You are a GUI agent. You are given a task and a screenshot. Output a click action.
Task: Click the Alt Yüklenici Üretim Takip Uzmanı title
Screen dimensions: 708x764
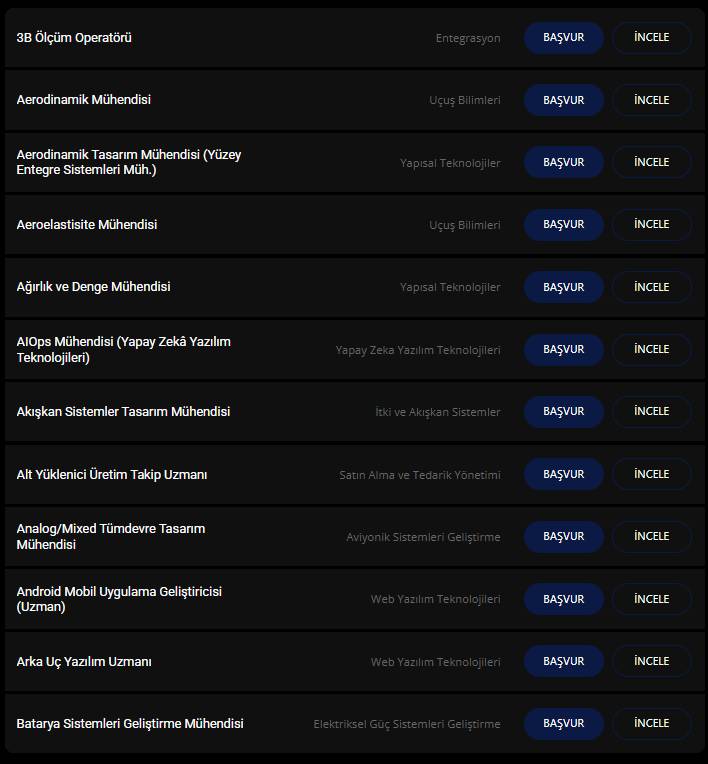click(112, 475)
